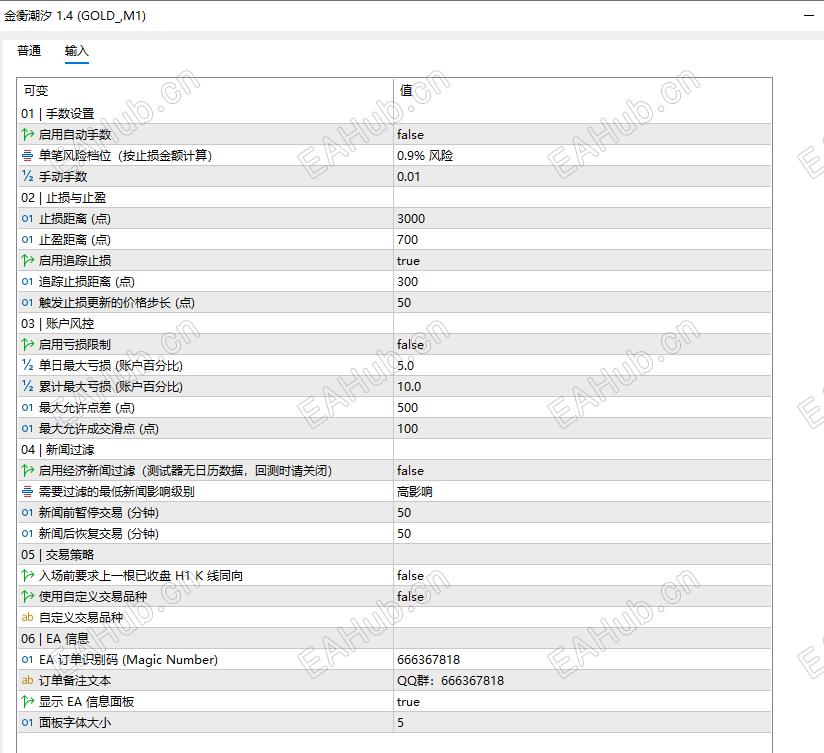Select the 新闻前暂停交易 (分钟) label

[99, 513]
